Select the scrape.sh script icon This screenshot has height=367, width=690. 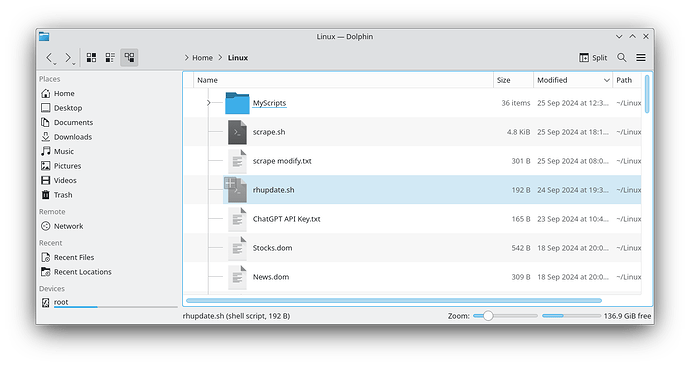click(x=237, y=132)
